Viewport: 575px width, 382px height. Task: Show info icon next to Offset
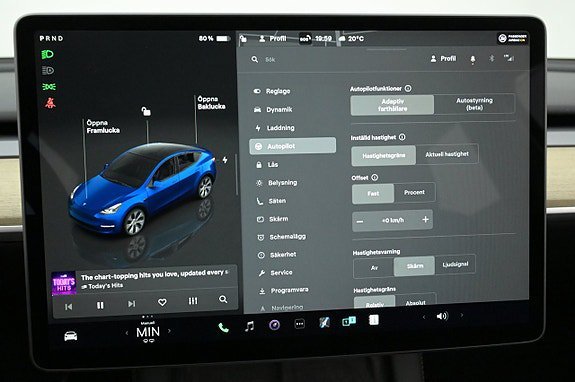point(374,177)
